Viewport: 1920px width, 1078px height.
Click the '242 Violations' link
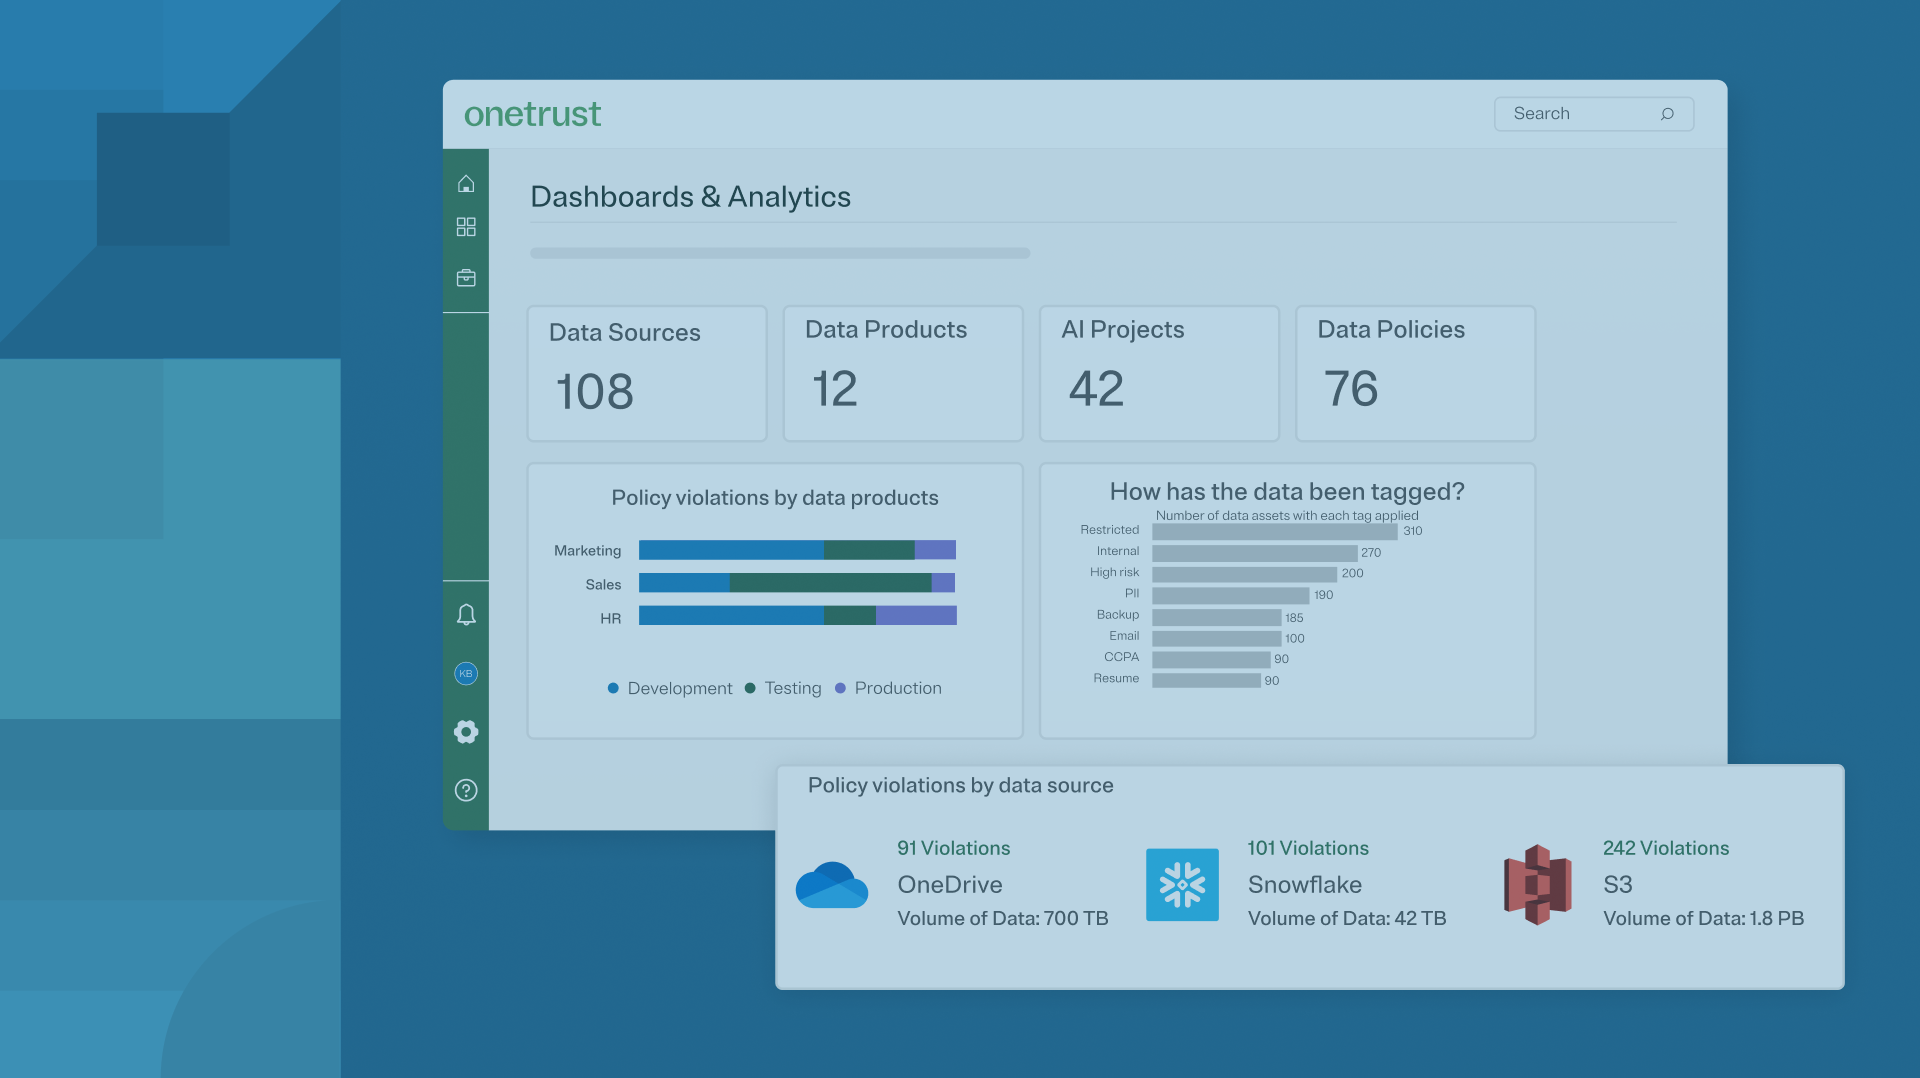[x=1666, y=848]
